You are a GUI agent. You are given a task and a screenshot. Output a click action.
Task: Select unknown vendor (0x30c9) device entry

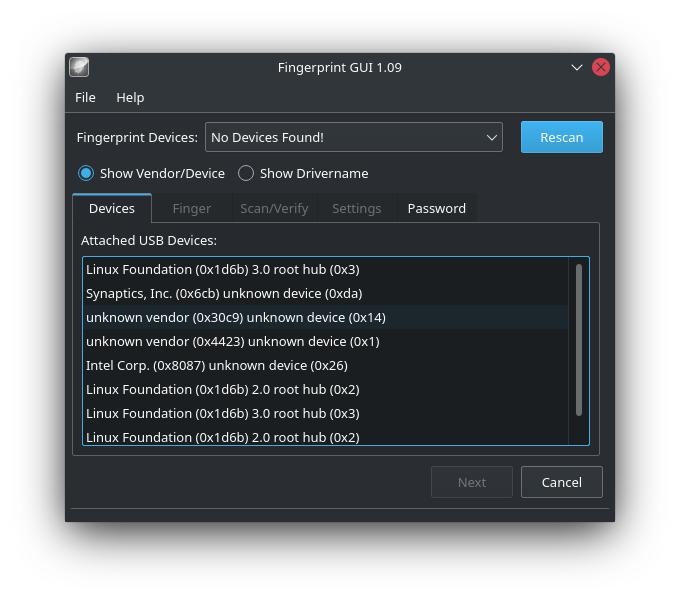(236, 317)
